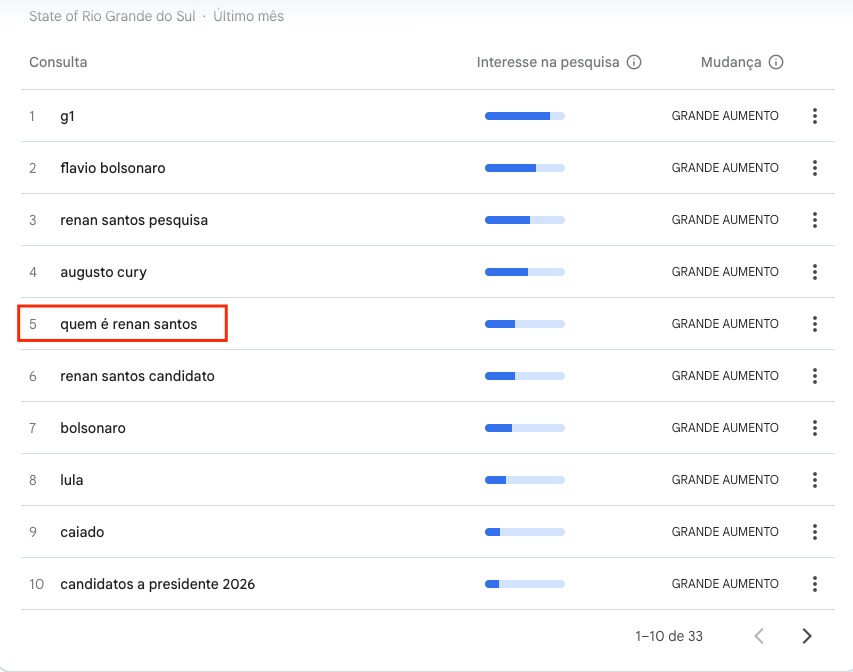The width and height of the screenshot is (853, 672).
Task: Open more options for candidatos a presidente 2026
Action: 814,584
